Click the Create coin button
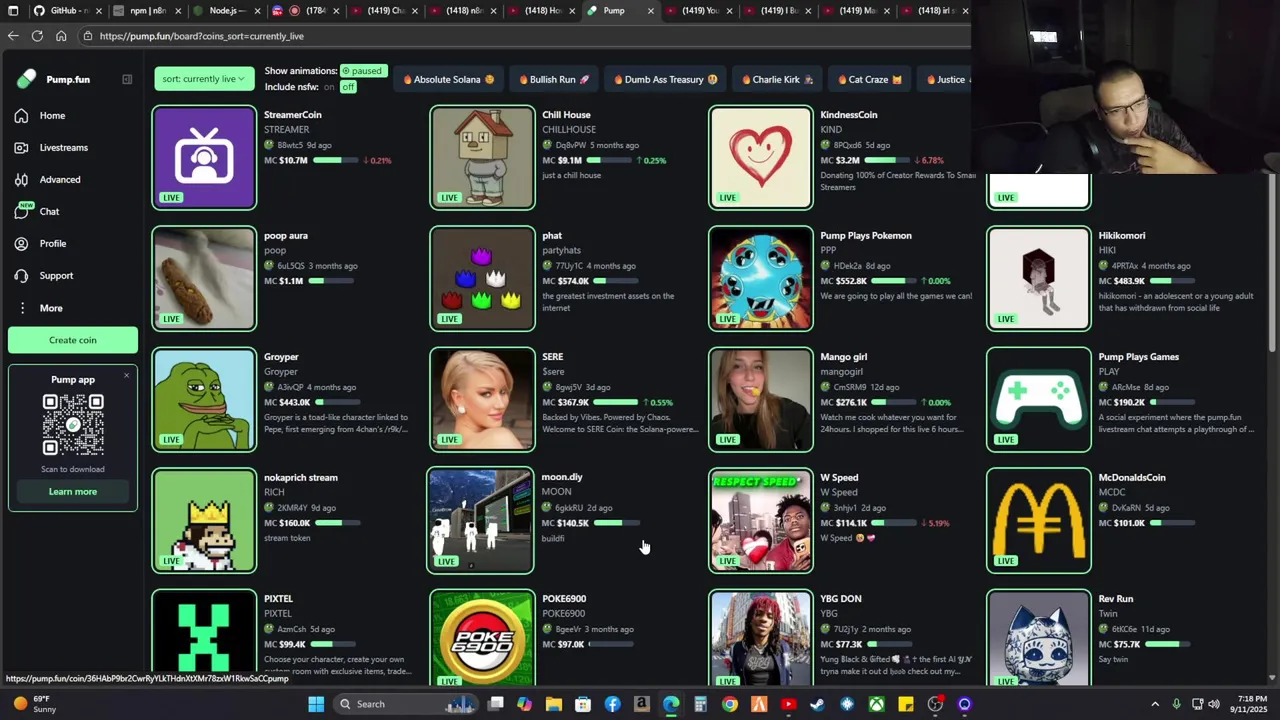The width and height of the screenshot is (1280, 720). (73, 340)
